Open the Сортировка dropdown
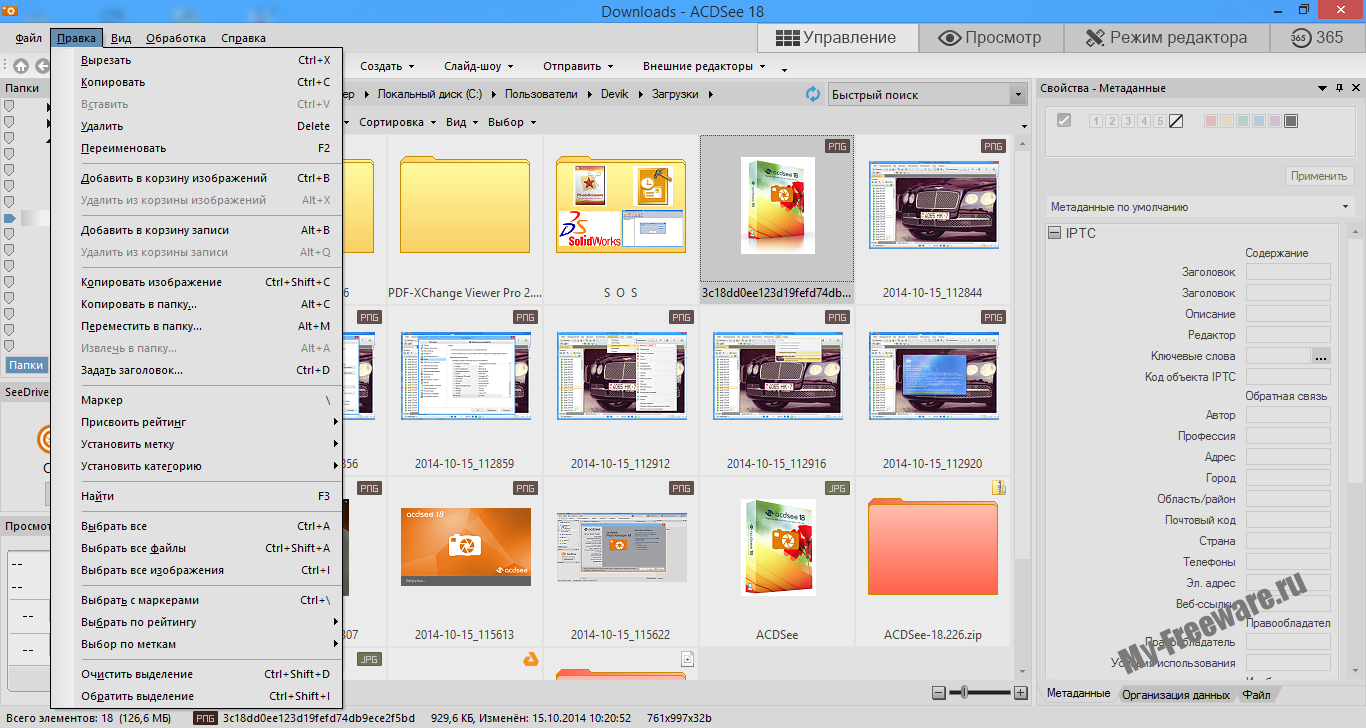This screenshot has width=1366, height=728. (x=397, y=122)
